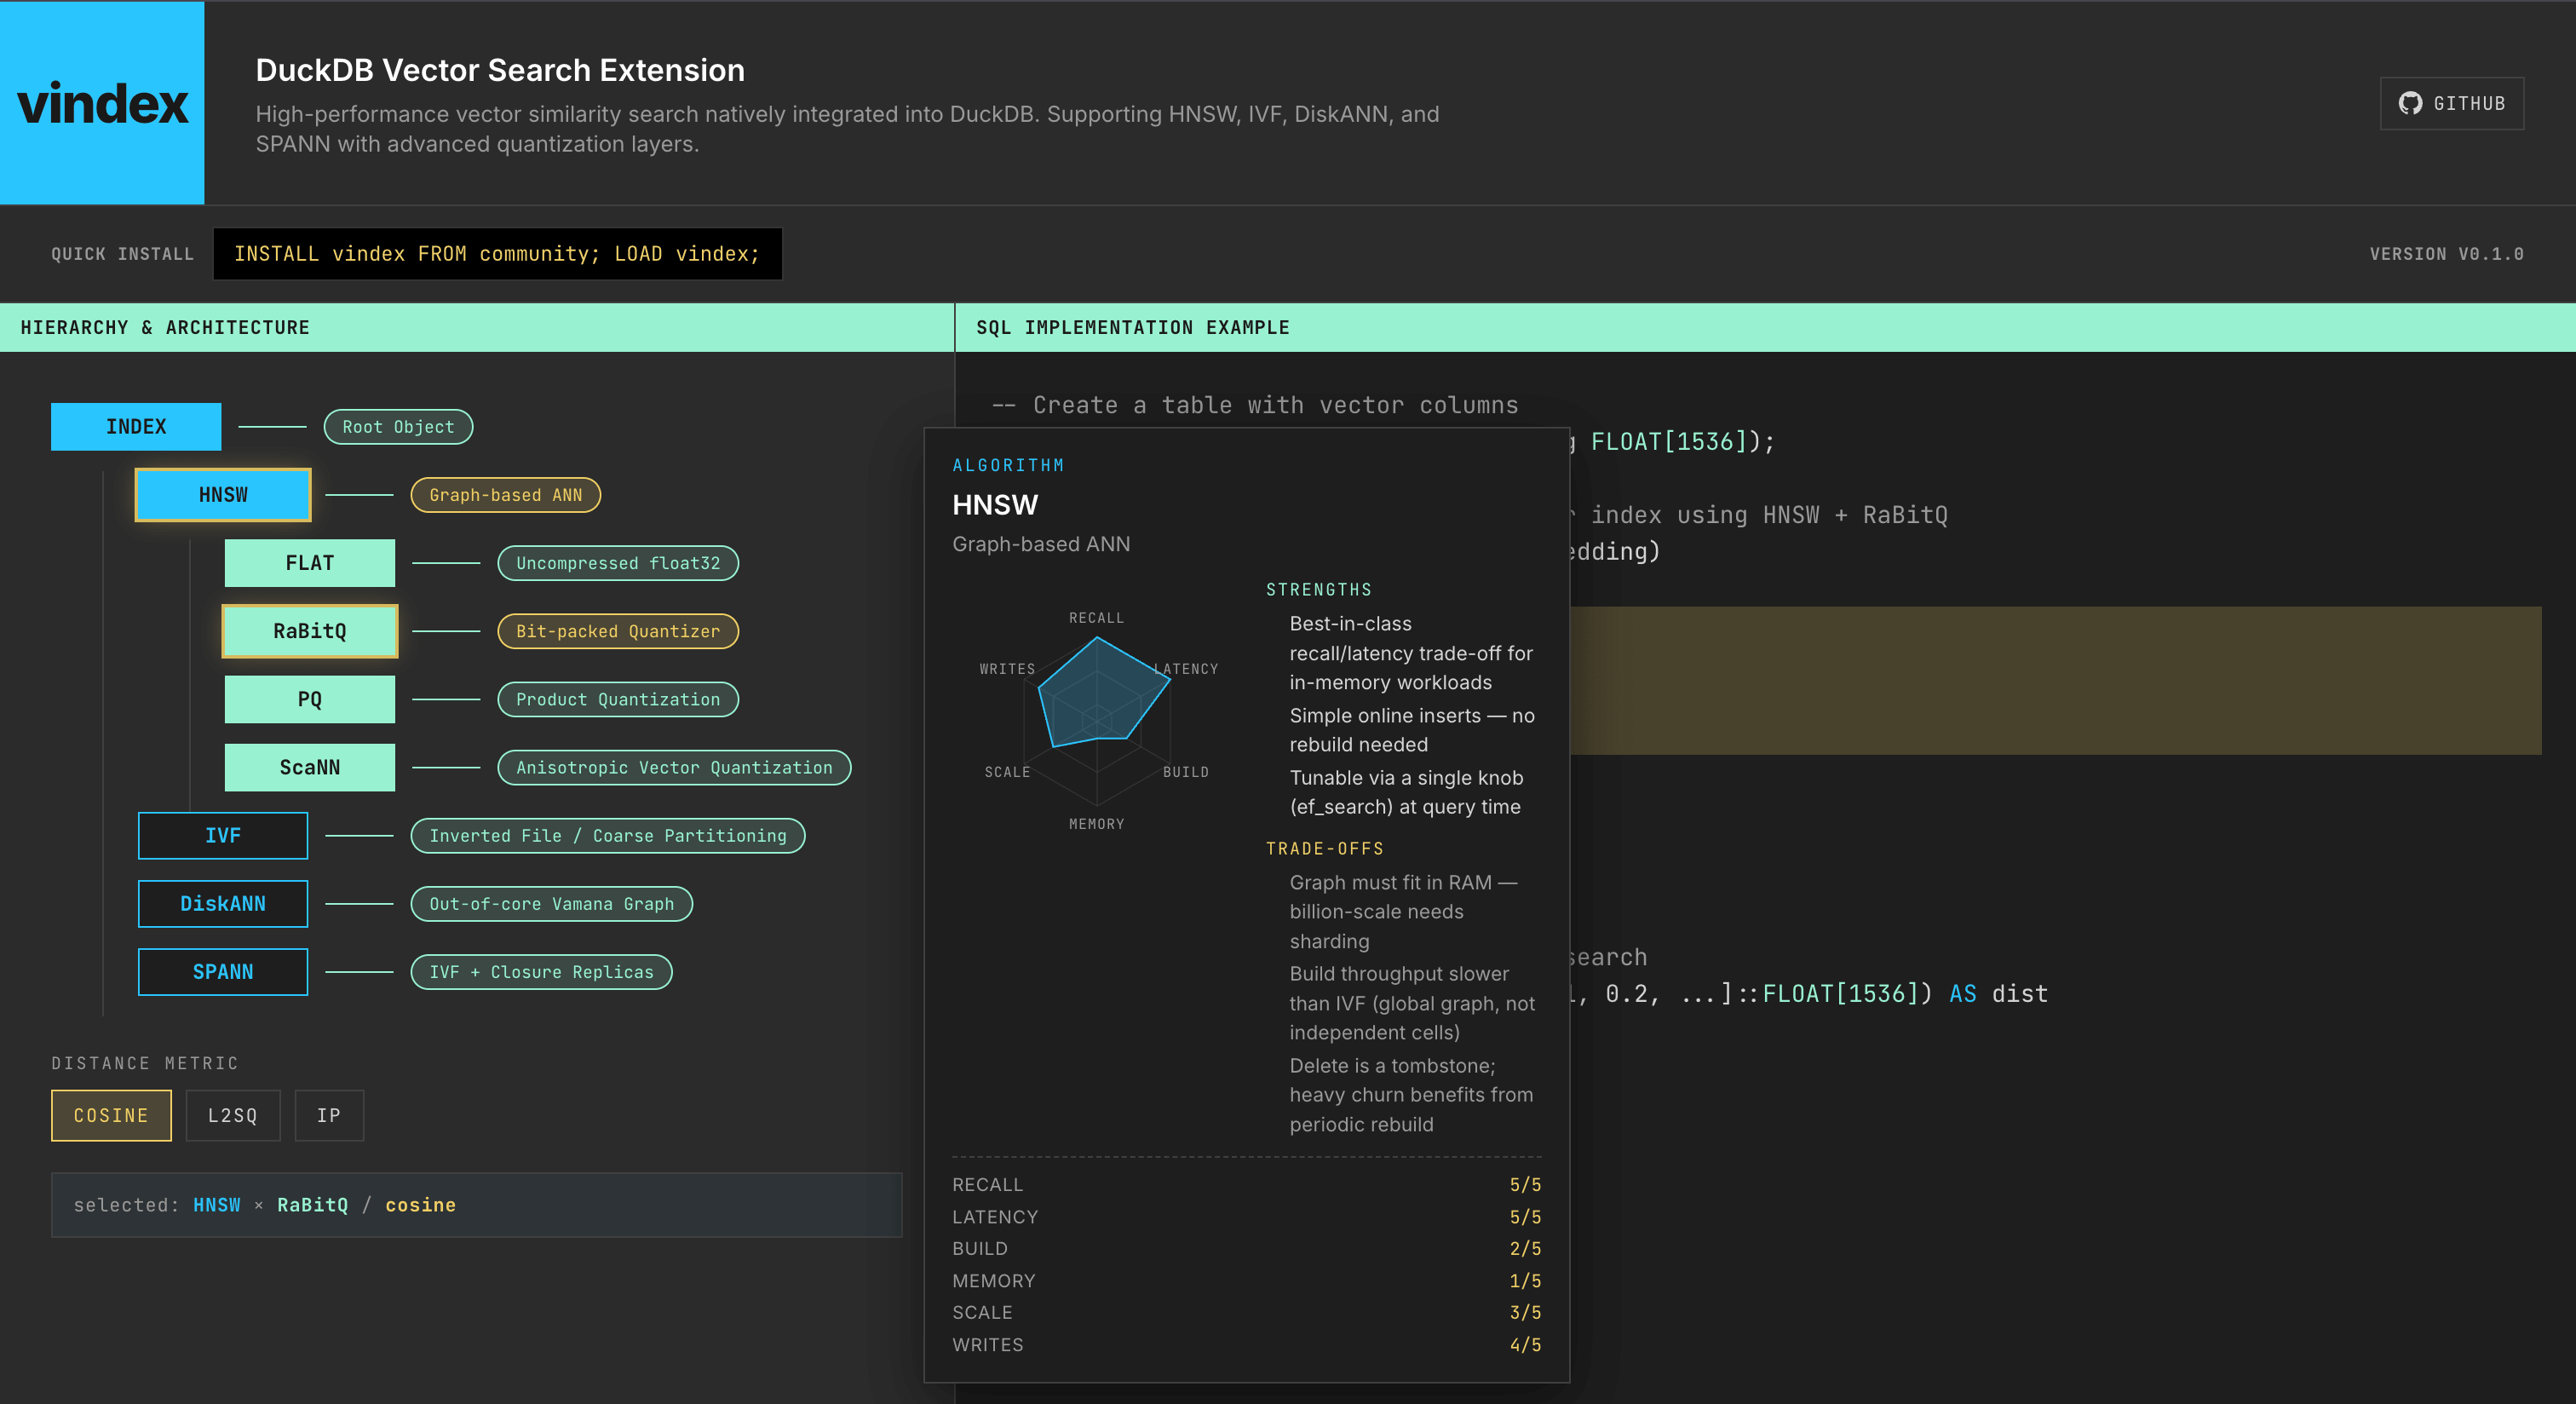Viewport: 2576px width, 1404px height.
Task: Select the PQ node
Action: 310,699
